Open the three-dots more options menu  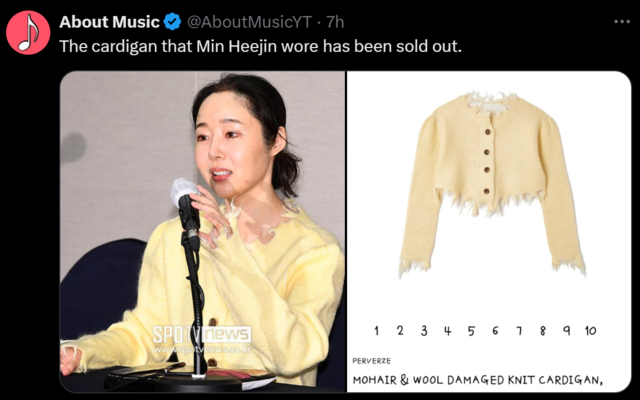coord(622,22)
